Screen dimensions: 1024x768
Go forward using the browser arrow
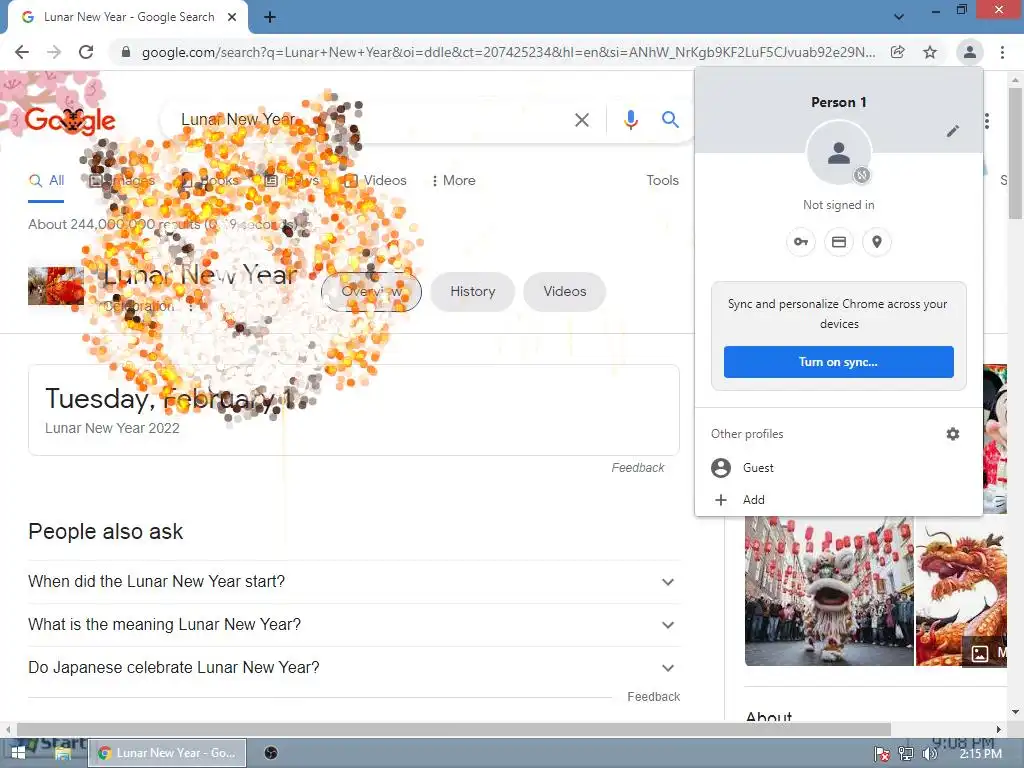(54, 52)
